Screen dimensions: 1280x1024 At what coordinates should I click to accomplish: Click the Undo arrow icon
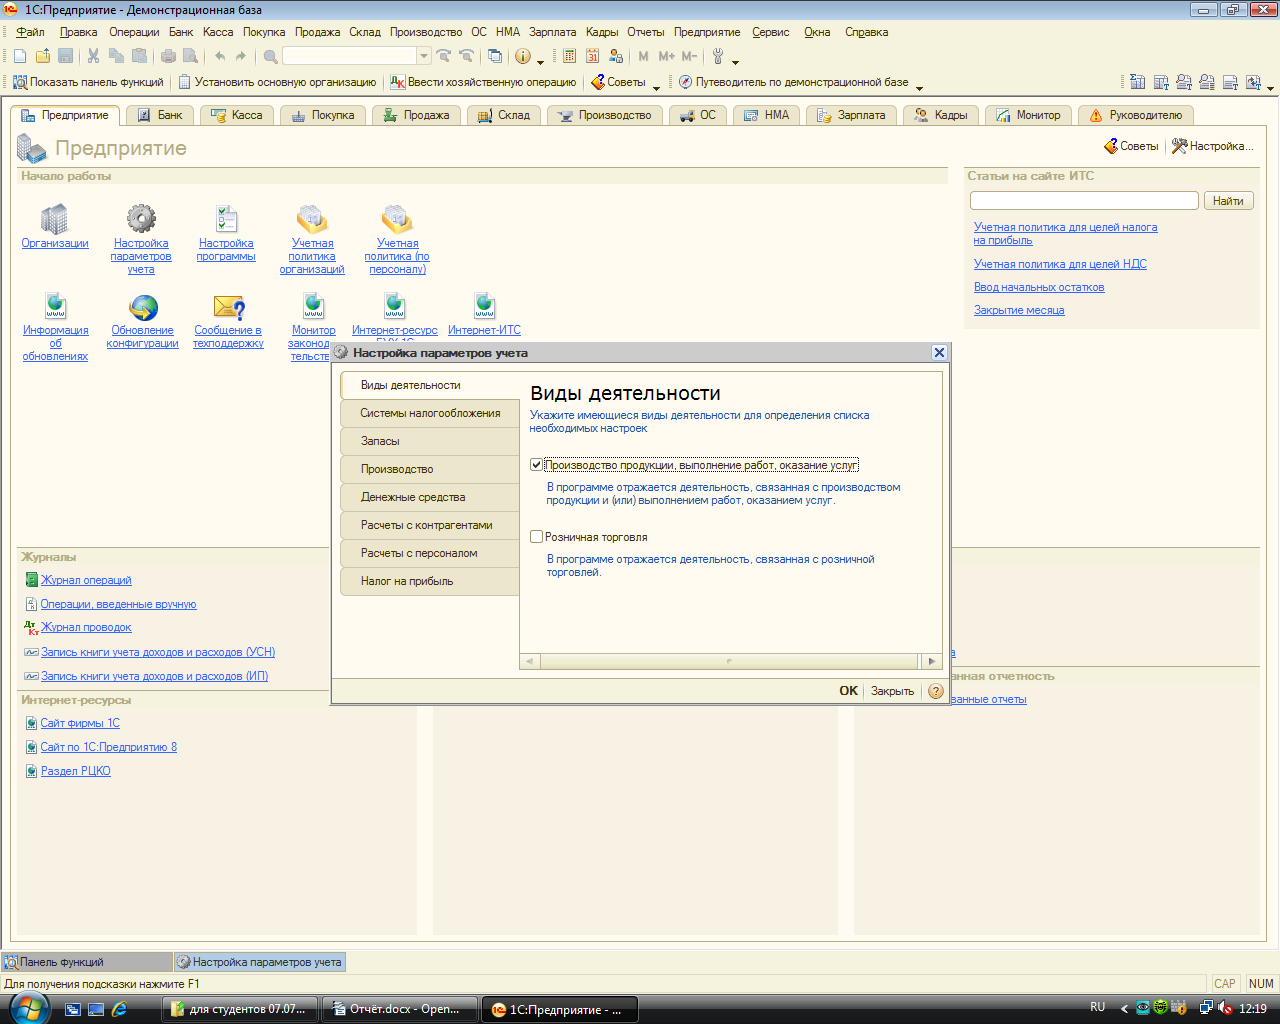point(220,56)
